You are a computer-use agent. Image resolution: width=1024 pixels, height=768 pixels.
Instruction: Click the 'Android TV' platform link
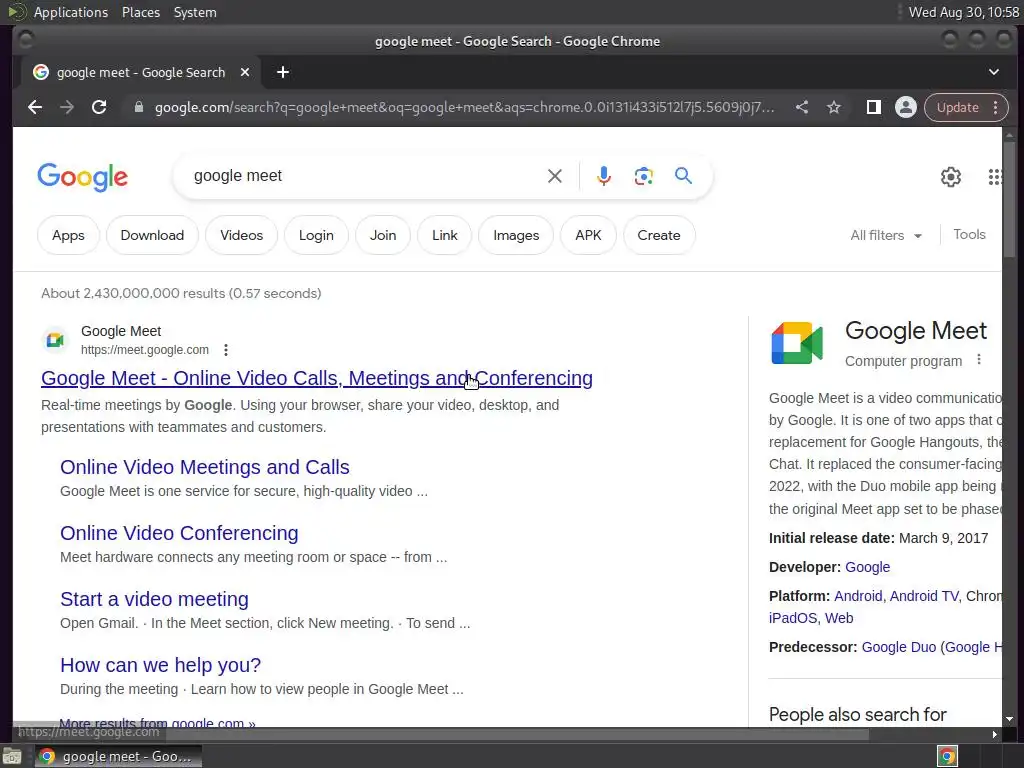coord(924,596)
